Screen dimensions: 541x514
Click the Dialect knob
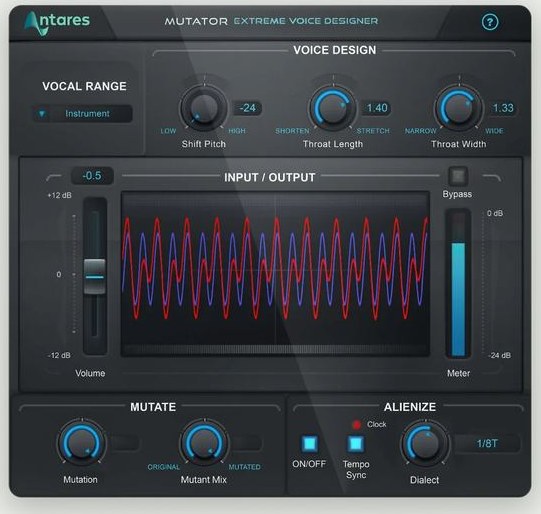click(425, 443)
